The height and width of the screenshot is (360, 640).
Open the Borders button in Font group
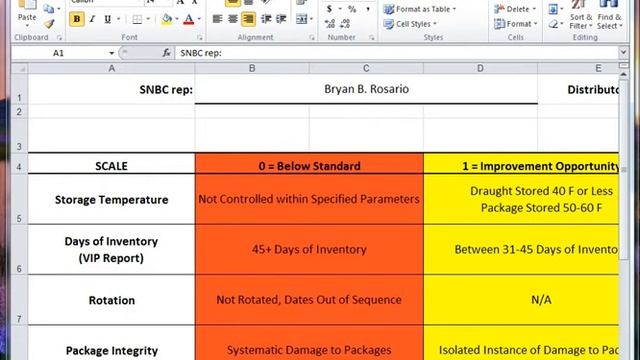pos(137,19)
